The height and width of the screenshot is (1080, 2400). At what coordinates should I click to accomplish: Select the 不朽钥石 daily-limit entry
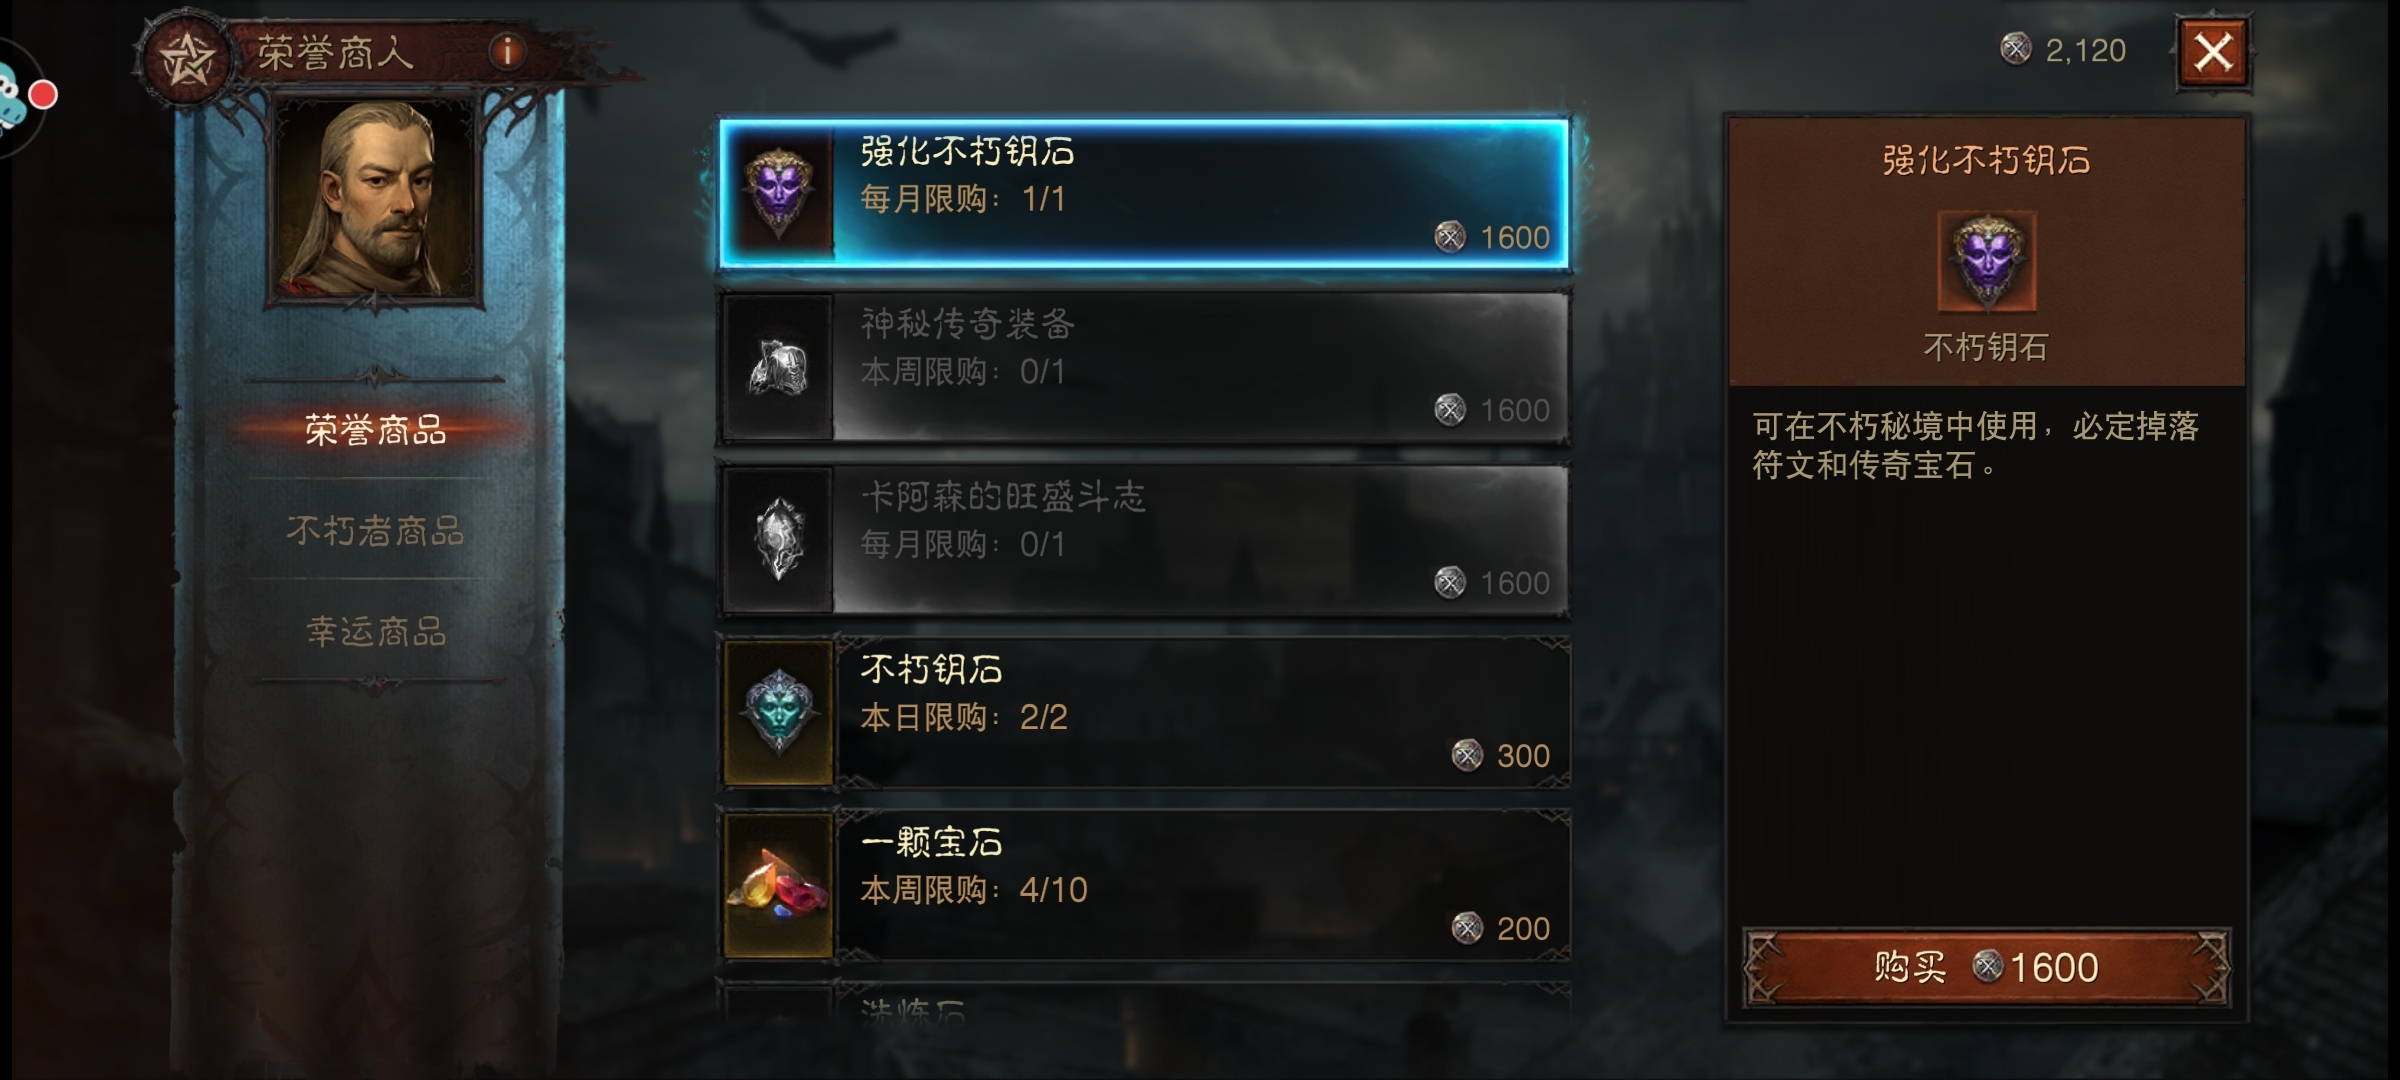click(x=1144, y=713)
